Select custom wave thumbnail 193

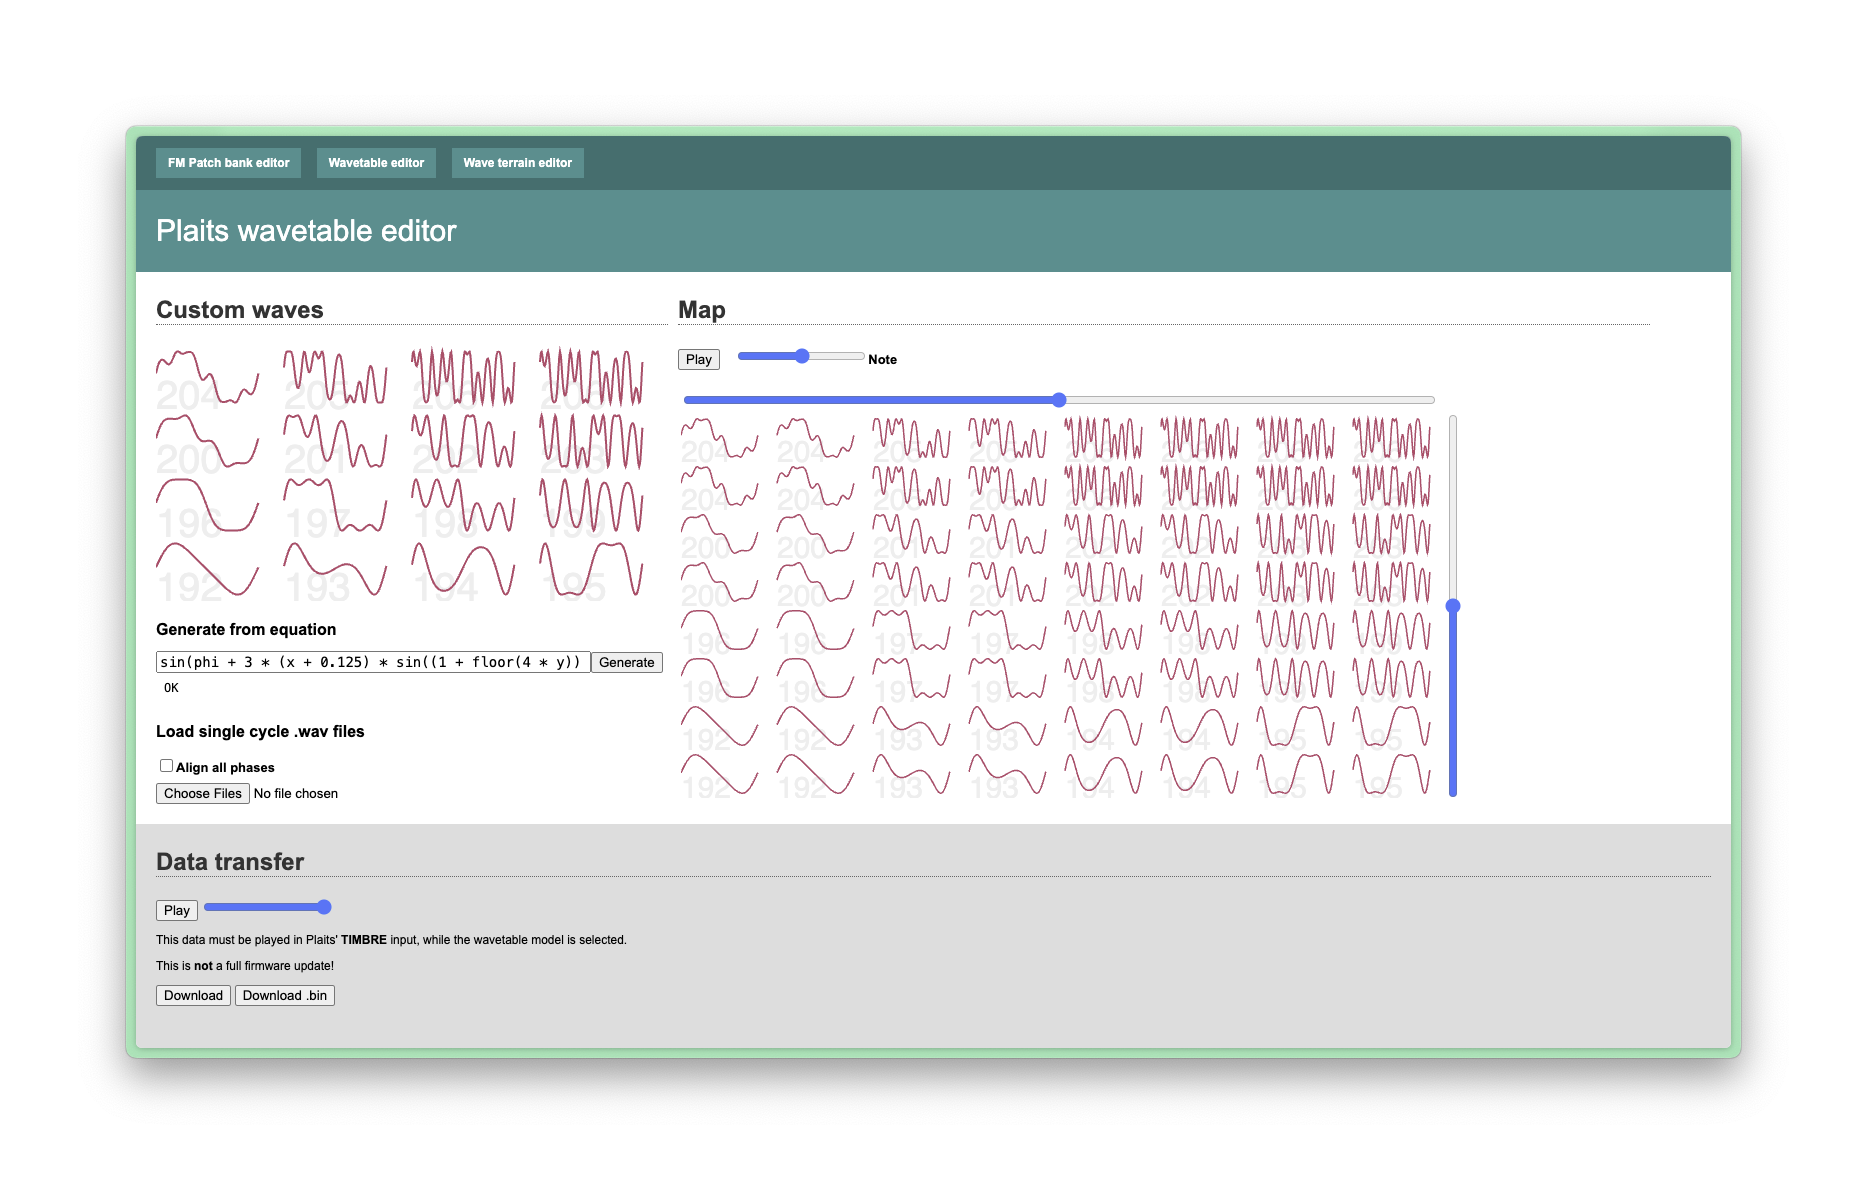[335, 571]
